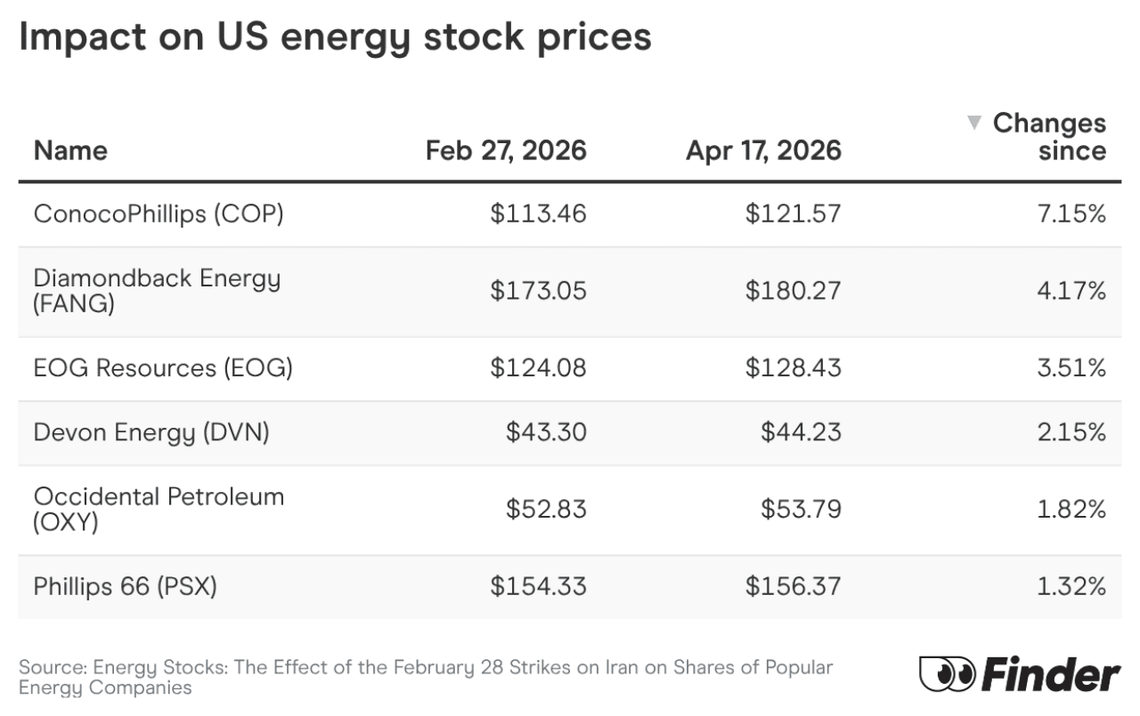Image resolution: width=1140 pixels, height=716 pixels.
Task: Click the $124.08 EOG price
Action: [x=538, y=368]
